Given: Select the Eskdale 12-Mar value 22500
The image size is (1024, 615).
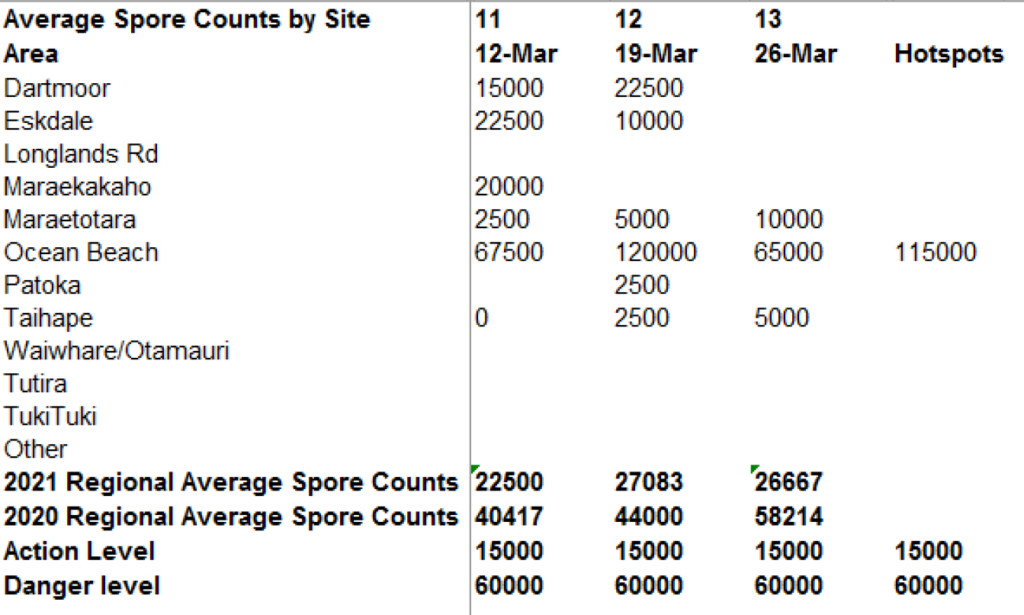Looking at the screenshot, I should (x=510, y=121).
